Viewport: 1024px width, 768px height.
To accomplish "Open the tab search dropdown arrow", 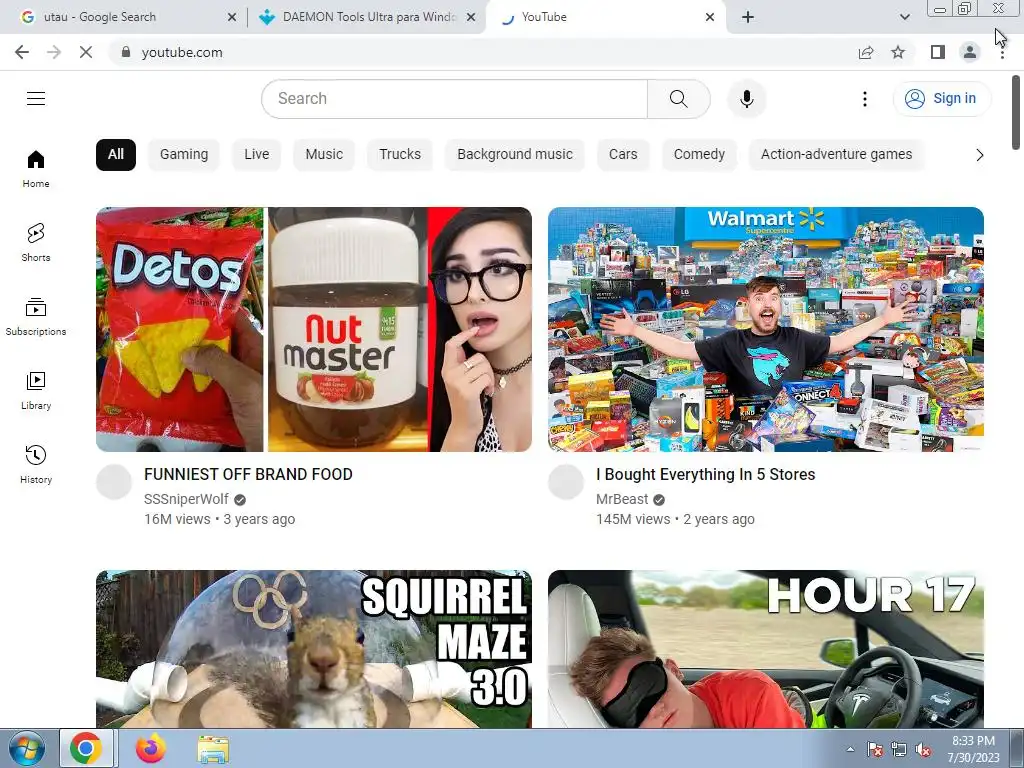I will tap(904, 17).
